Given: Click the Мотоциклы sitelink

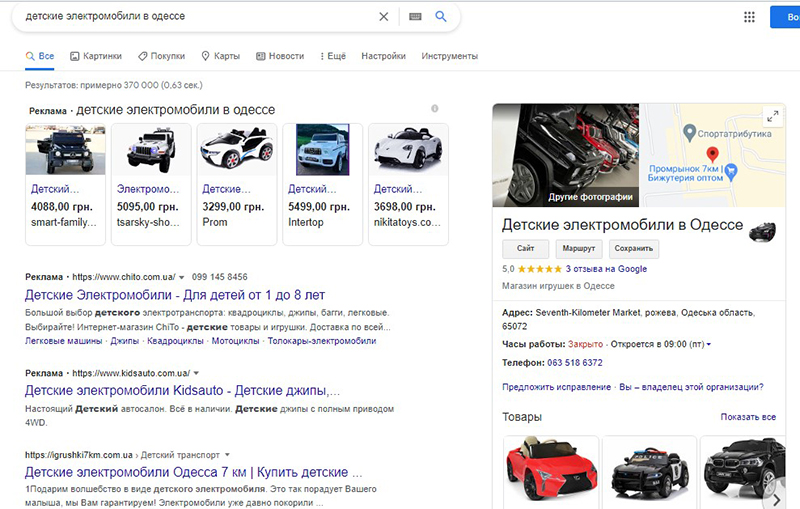Looking at the screenshot, I should (x=236, y=341).
